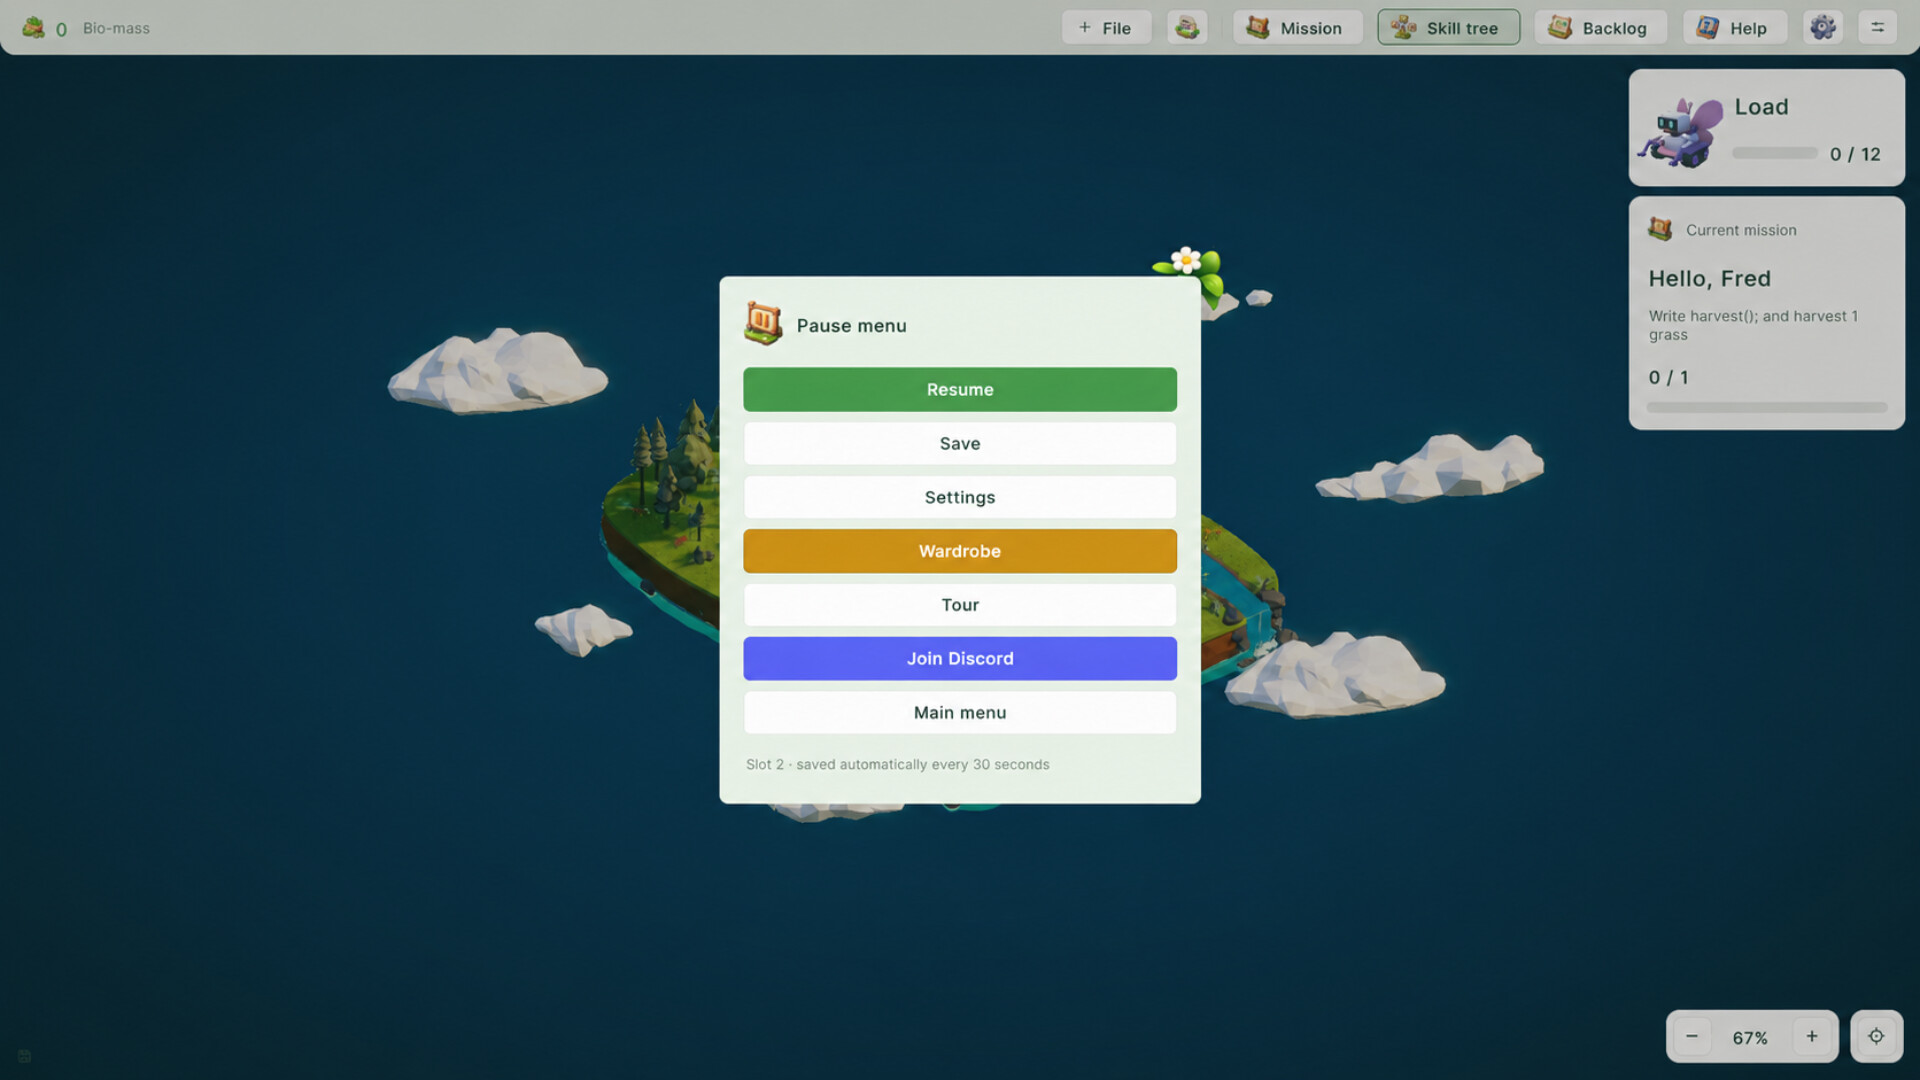Create a new File from the top bar
1920x1080 pixels.
(1106, 28)
